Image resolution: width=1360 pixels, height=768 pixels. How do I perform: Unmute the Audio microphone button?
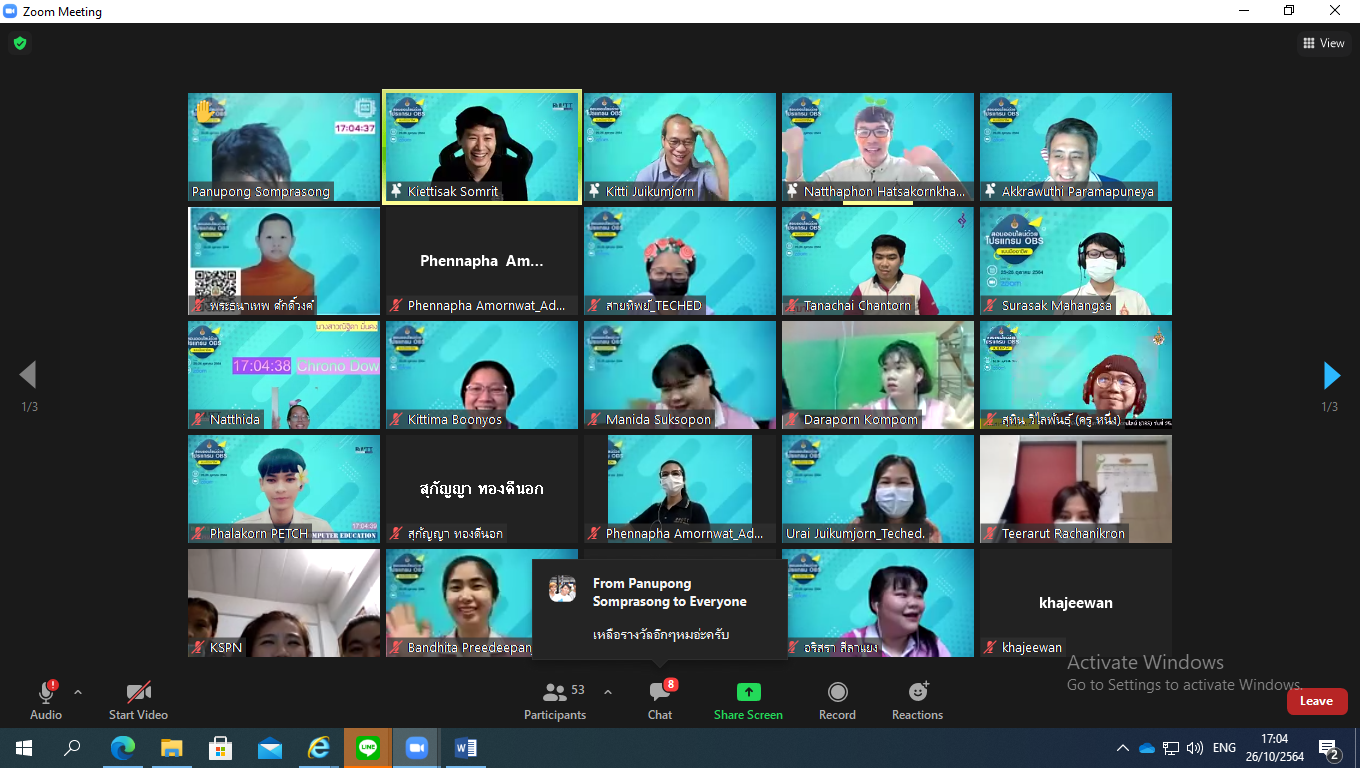[x=46, y=699]
